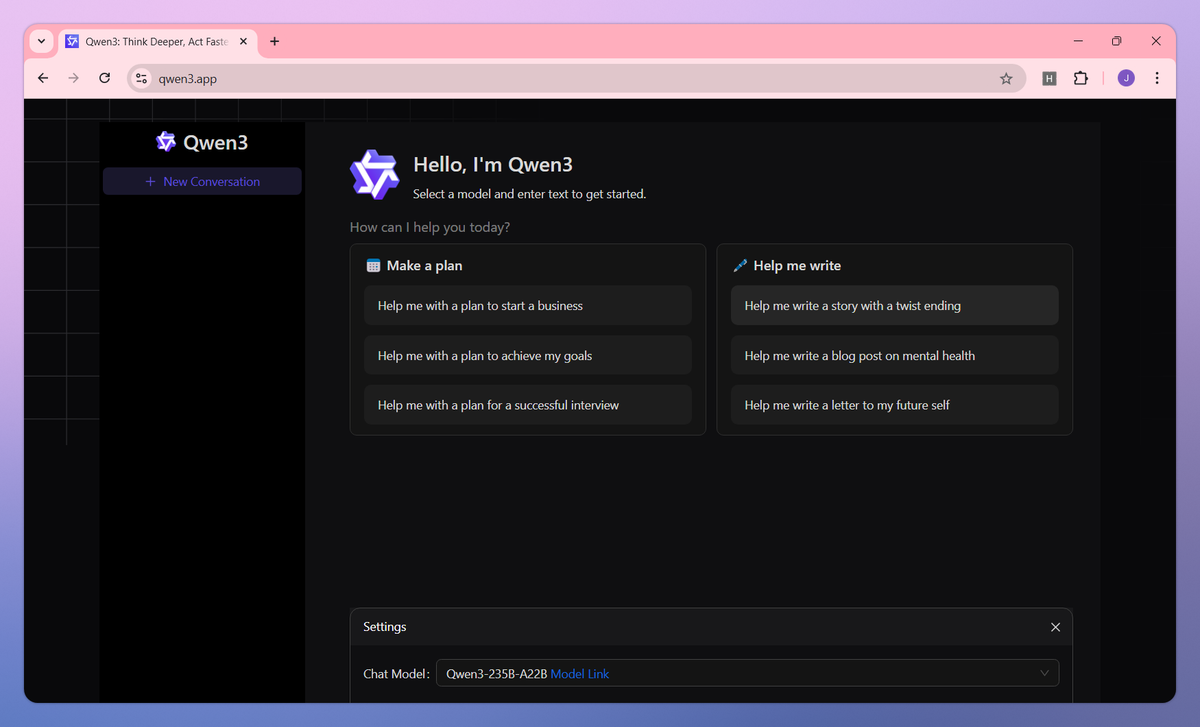Expand the Chat Model chevron arrow
Viewport: 1200px width, 727px height.
pyautogui.click(x=1044, y=672)
